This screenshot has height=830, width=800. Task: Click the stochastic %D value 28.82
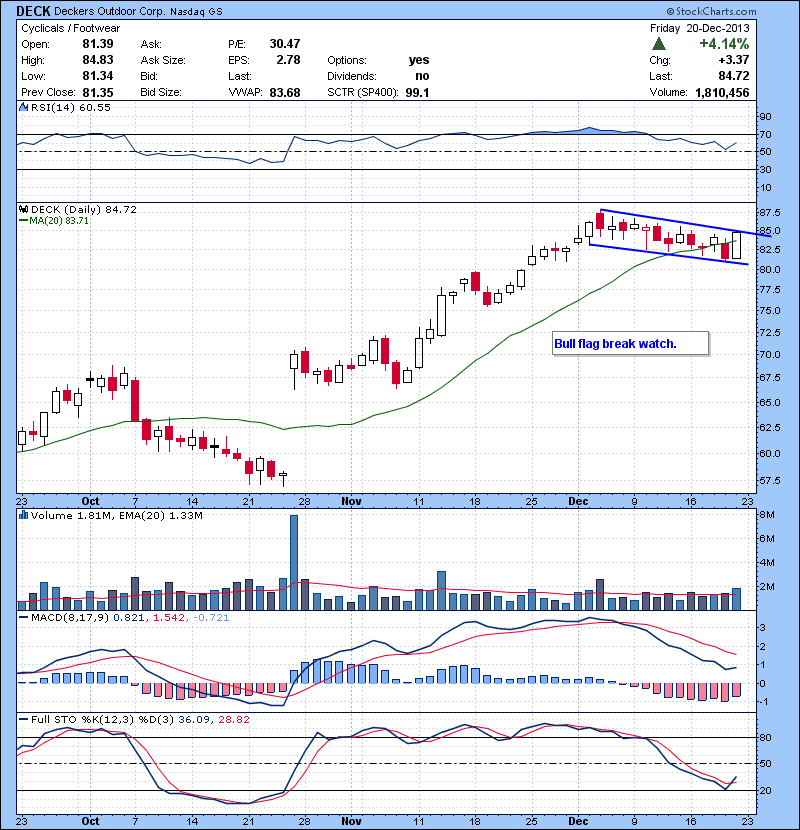[x=233, y=719]
